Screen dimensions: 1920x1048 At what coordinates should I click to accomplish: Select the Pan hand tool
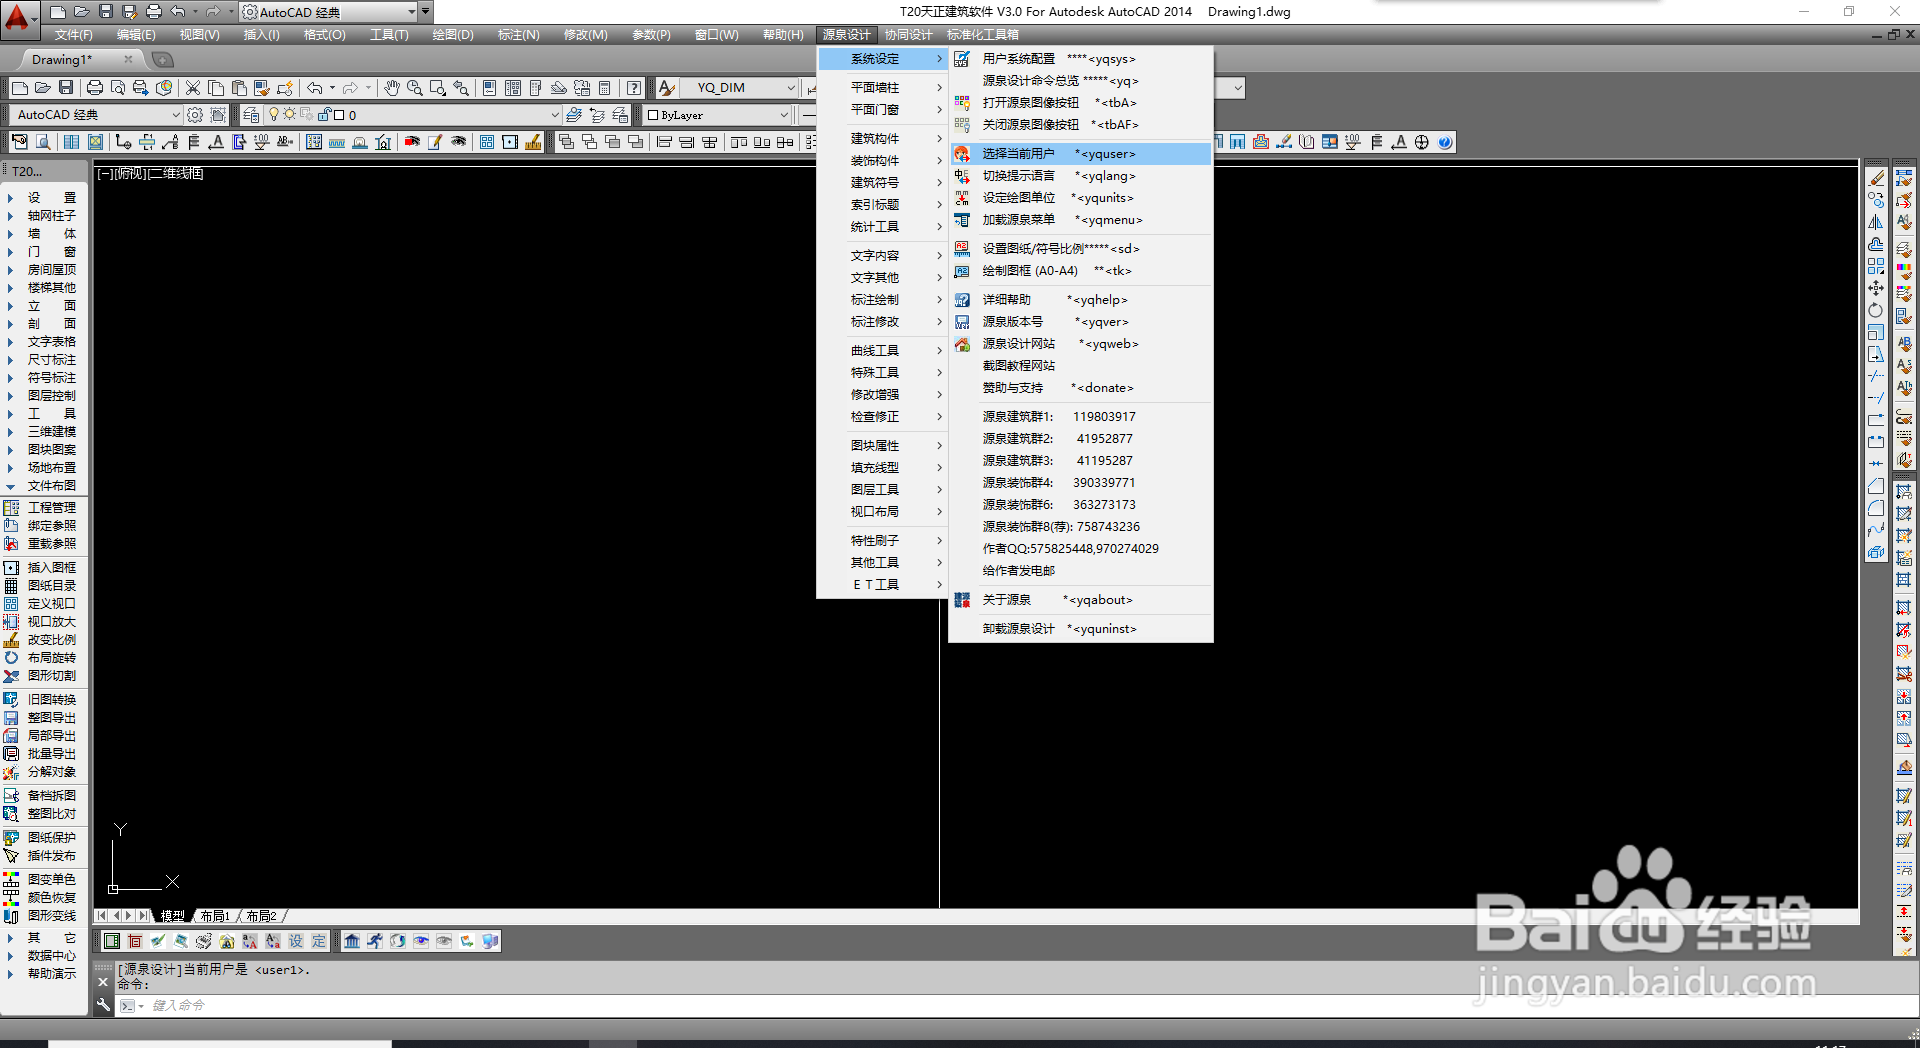[x=392, y=88]
